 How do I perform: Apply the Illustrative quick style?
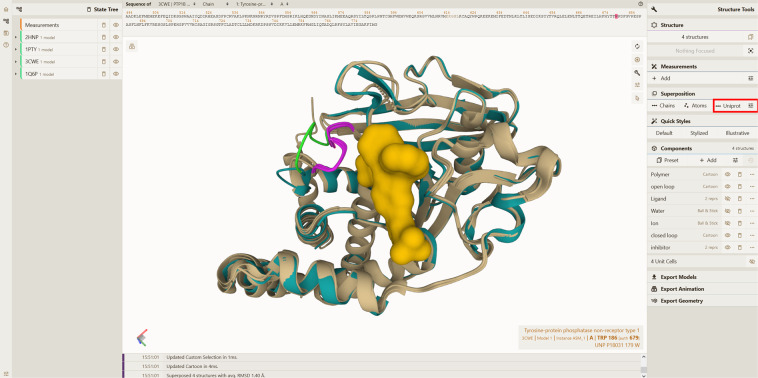pyautogui.click(x=737, y=133)
